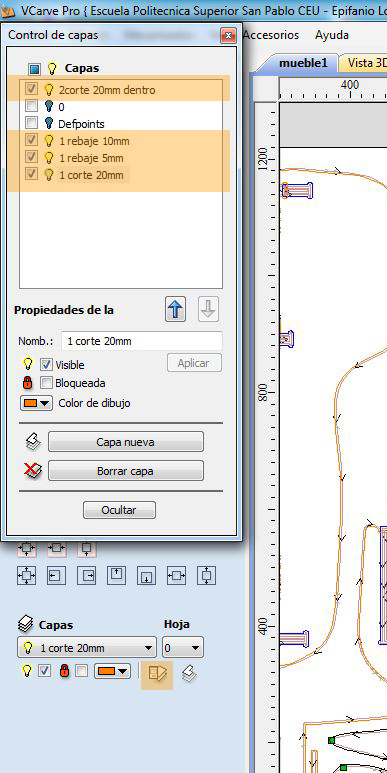Center selection vertically icon
Image resolution: width=387 pixels, height=773 pixels.
click(x=207, y=575)
